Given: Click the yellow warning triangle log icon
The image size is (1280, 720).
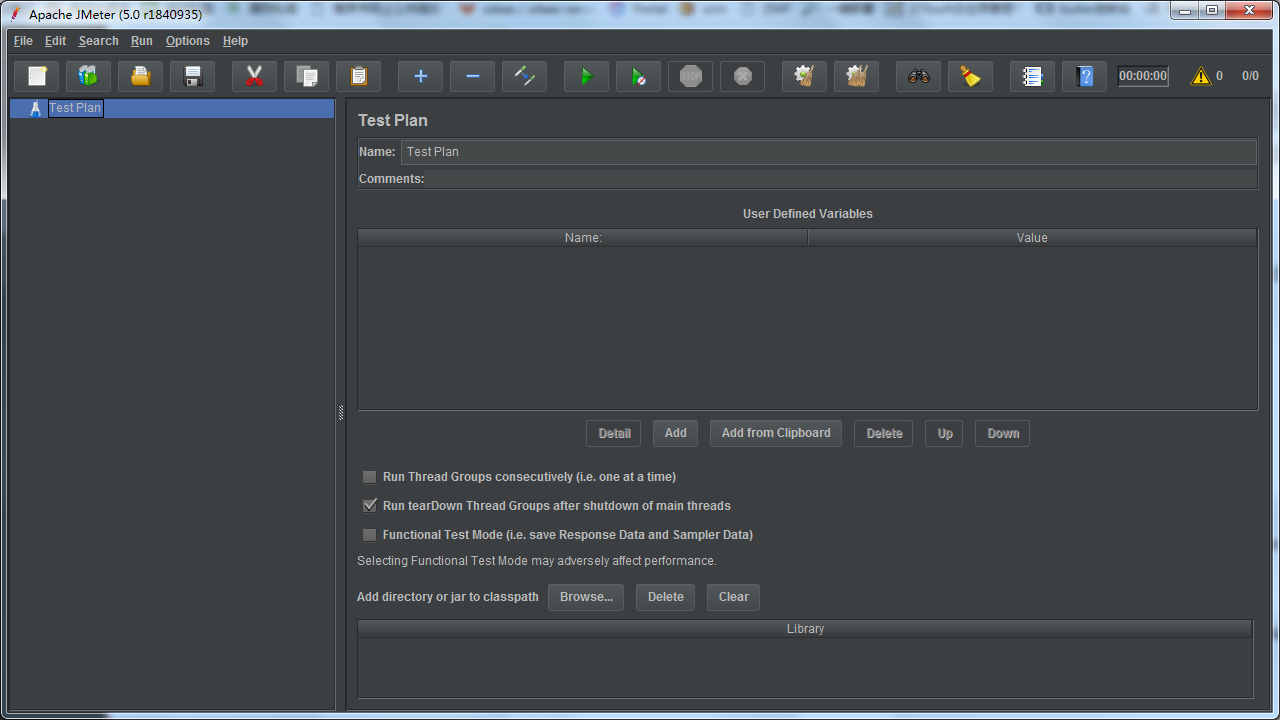Looking at the screenshot, I should coord(1200,76).
